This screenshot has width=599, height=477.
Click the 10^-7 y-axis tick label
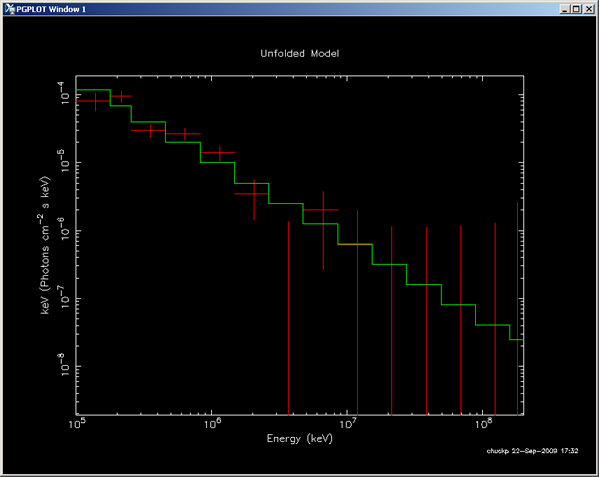point(64,296)
